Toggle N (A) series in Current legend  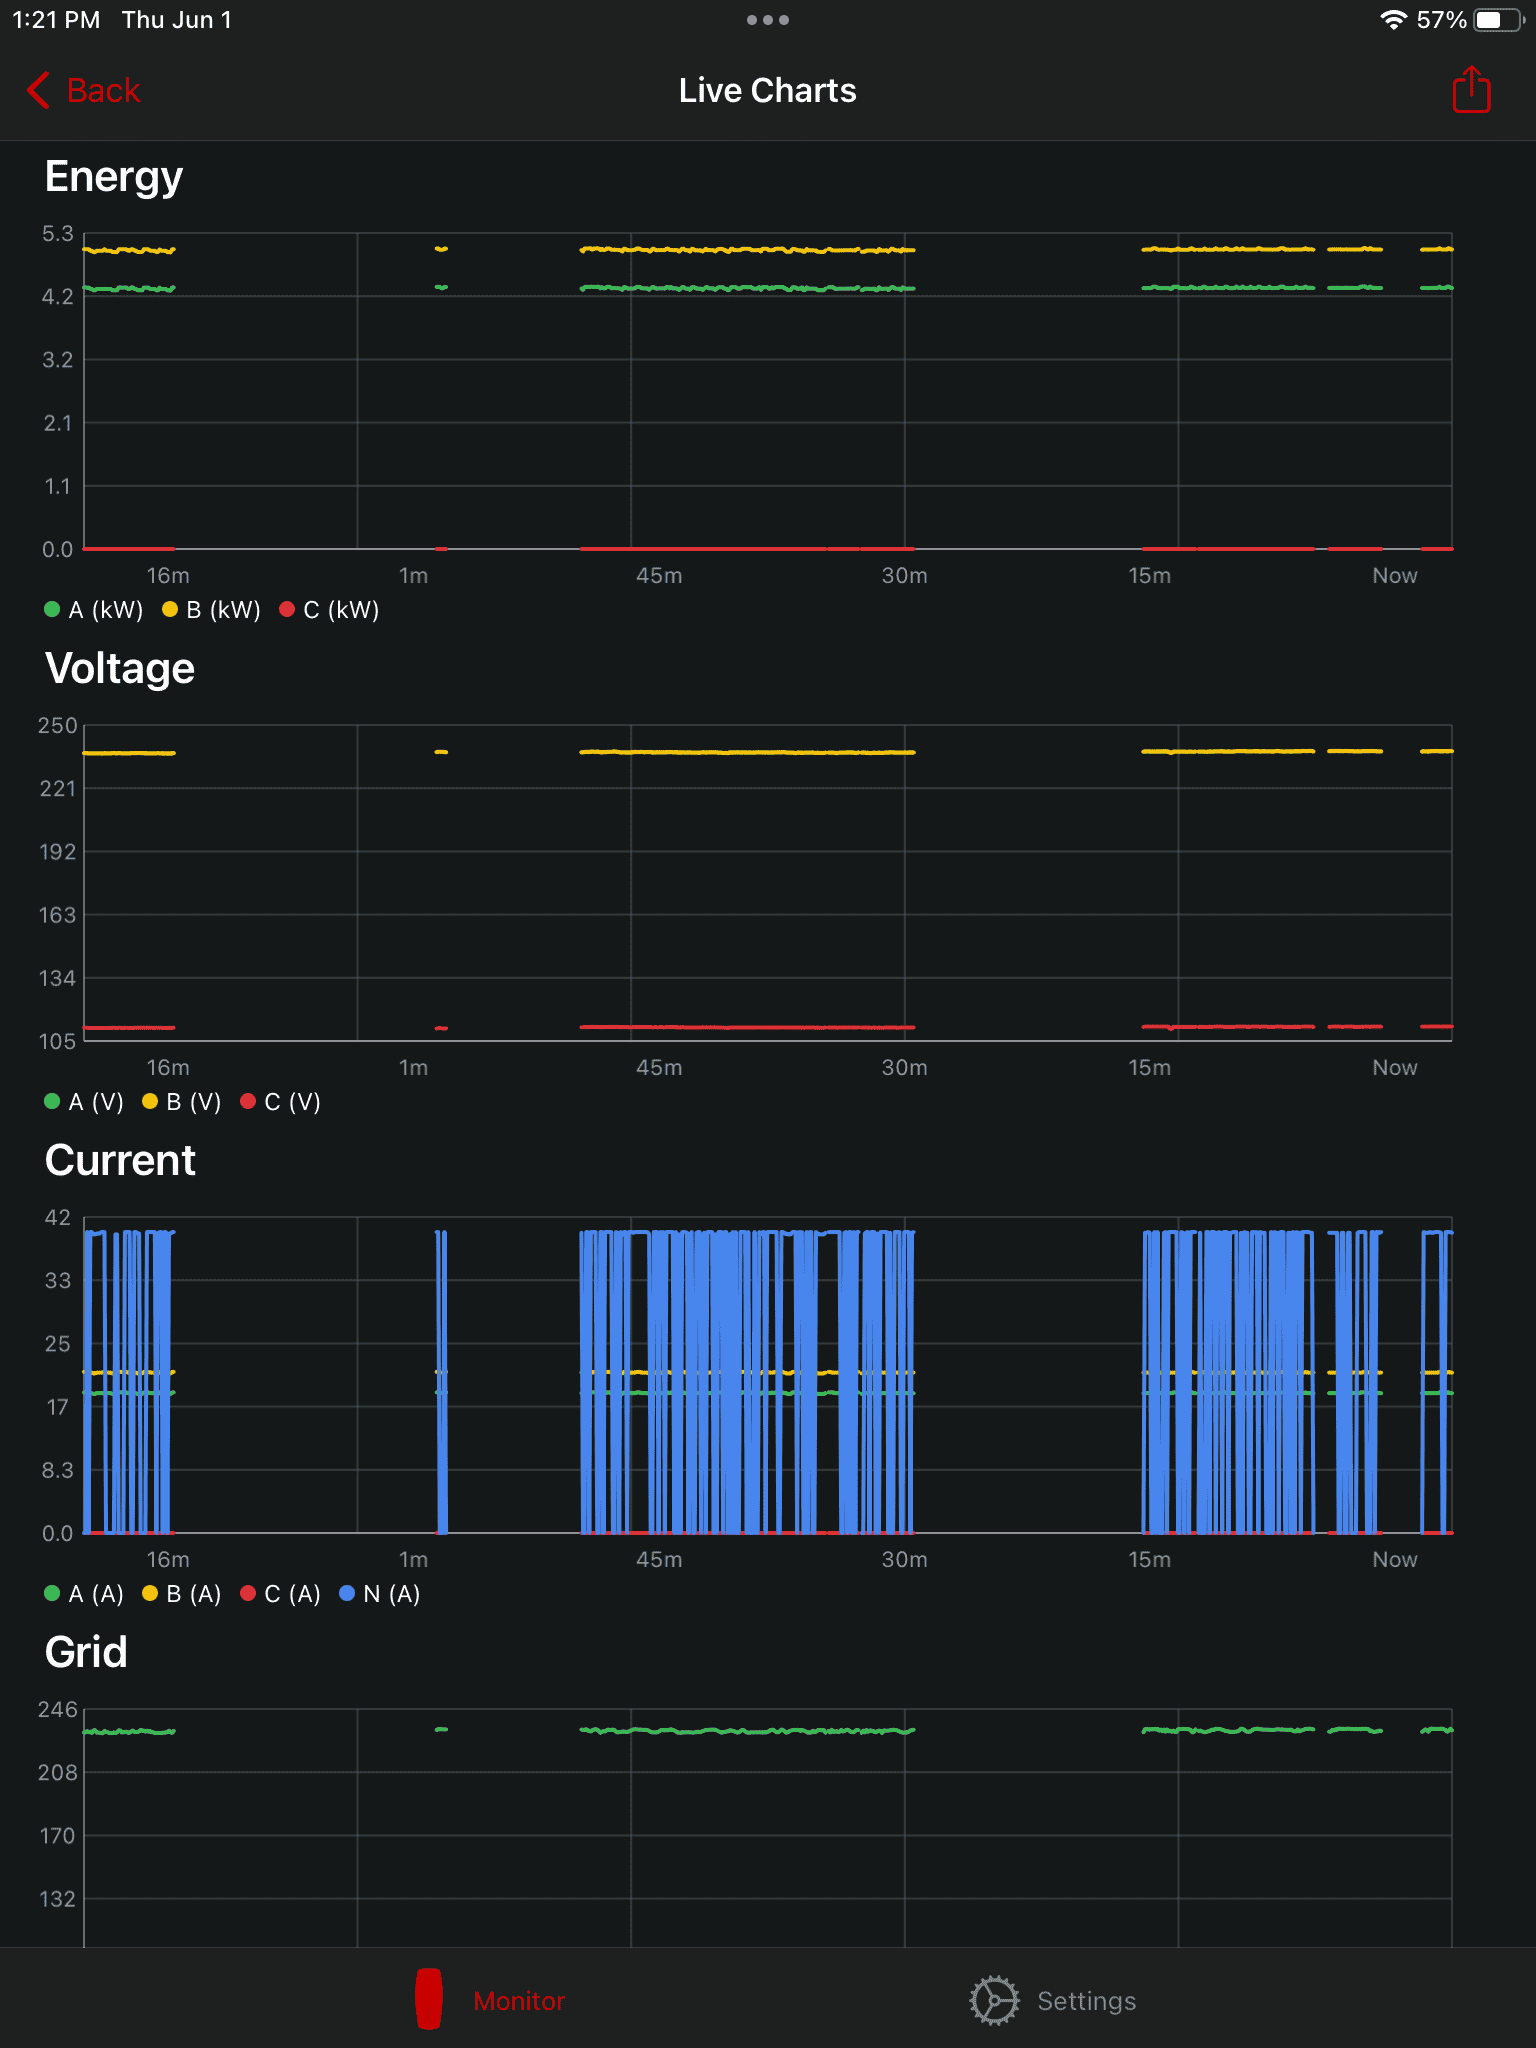coord(381,1594)
